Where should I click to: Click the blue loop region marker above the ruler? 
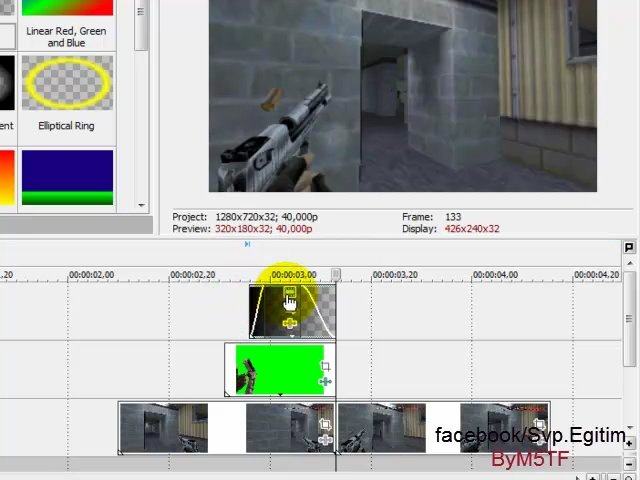point(247,244)
